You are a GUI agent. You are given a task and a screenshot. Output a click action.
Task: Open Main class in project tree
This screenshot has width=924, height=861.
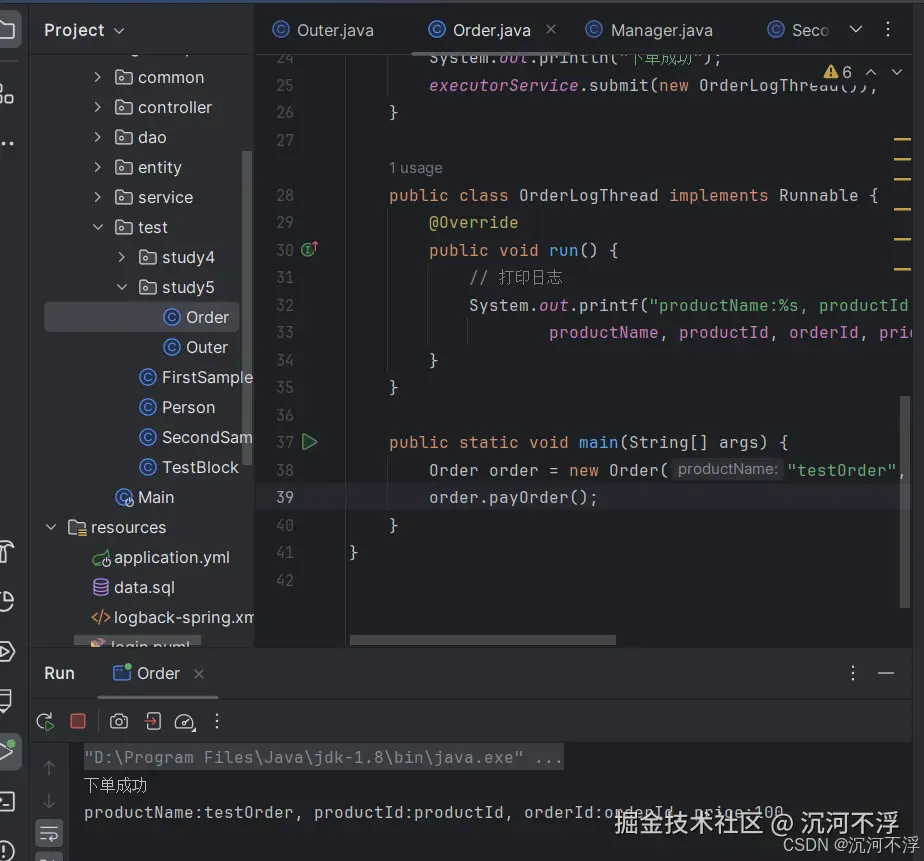(144, 497)
